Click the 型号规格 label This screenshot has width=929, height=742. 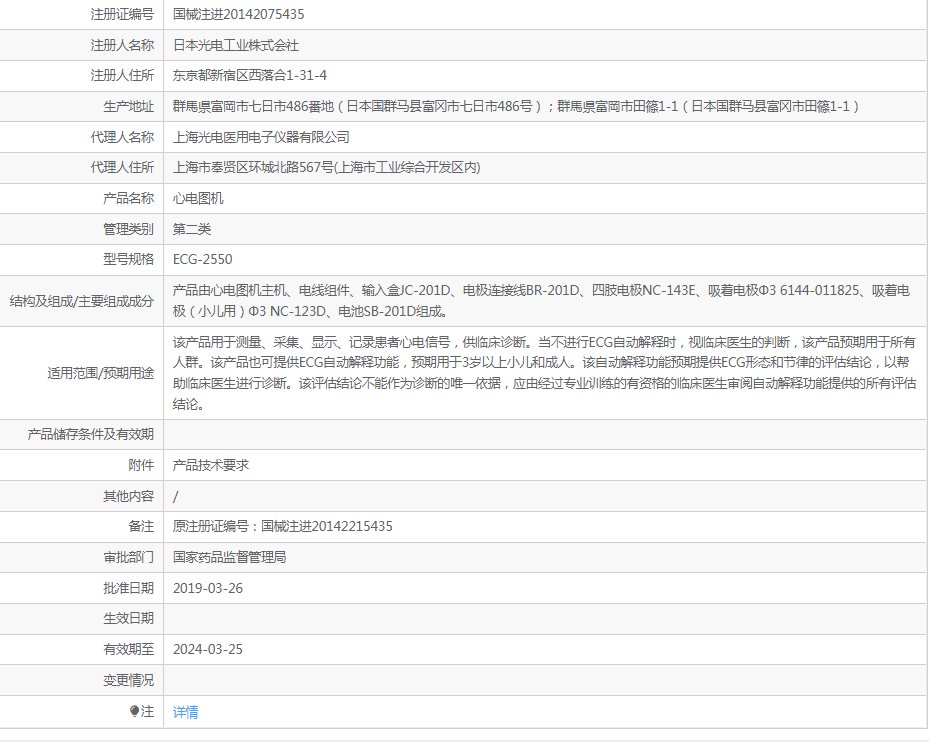pyautogui.click(x=129, y=259)
